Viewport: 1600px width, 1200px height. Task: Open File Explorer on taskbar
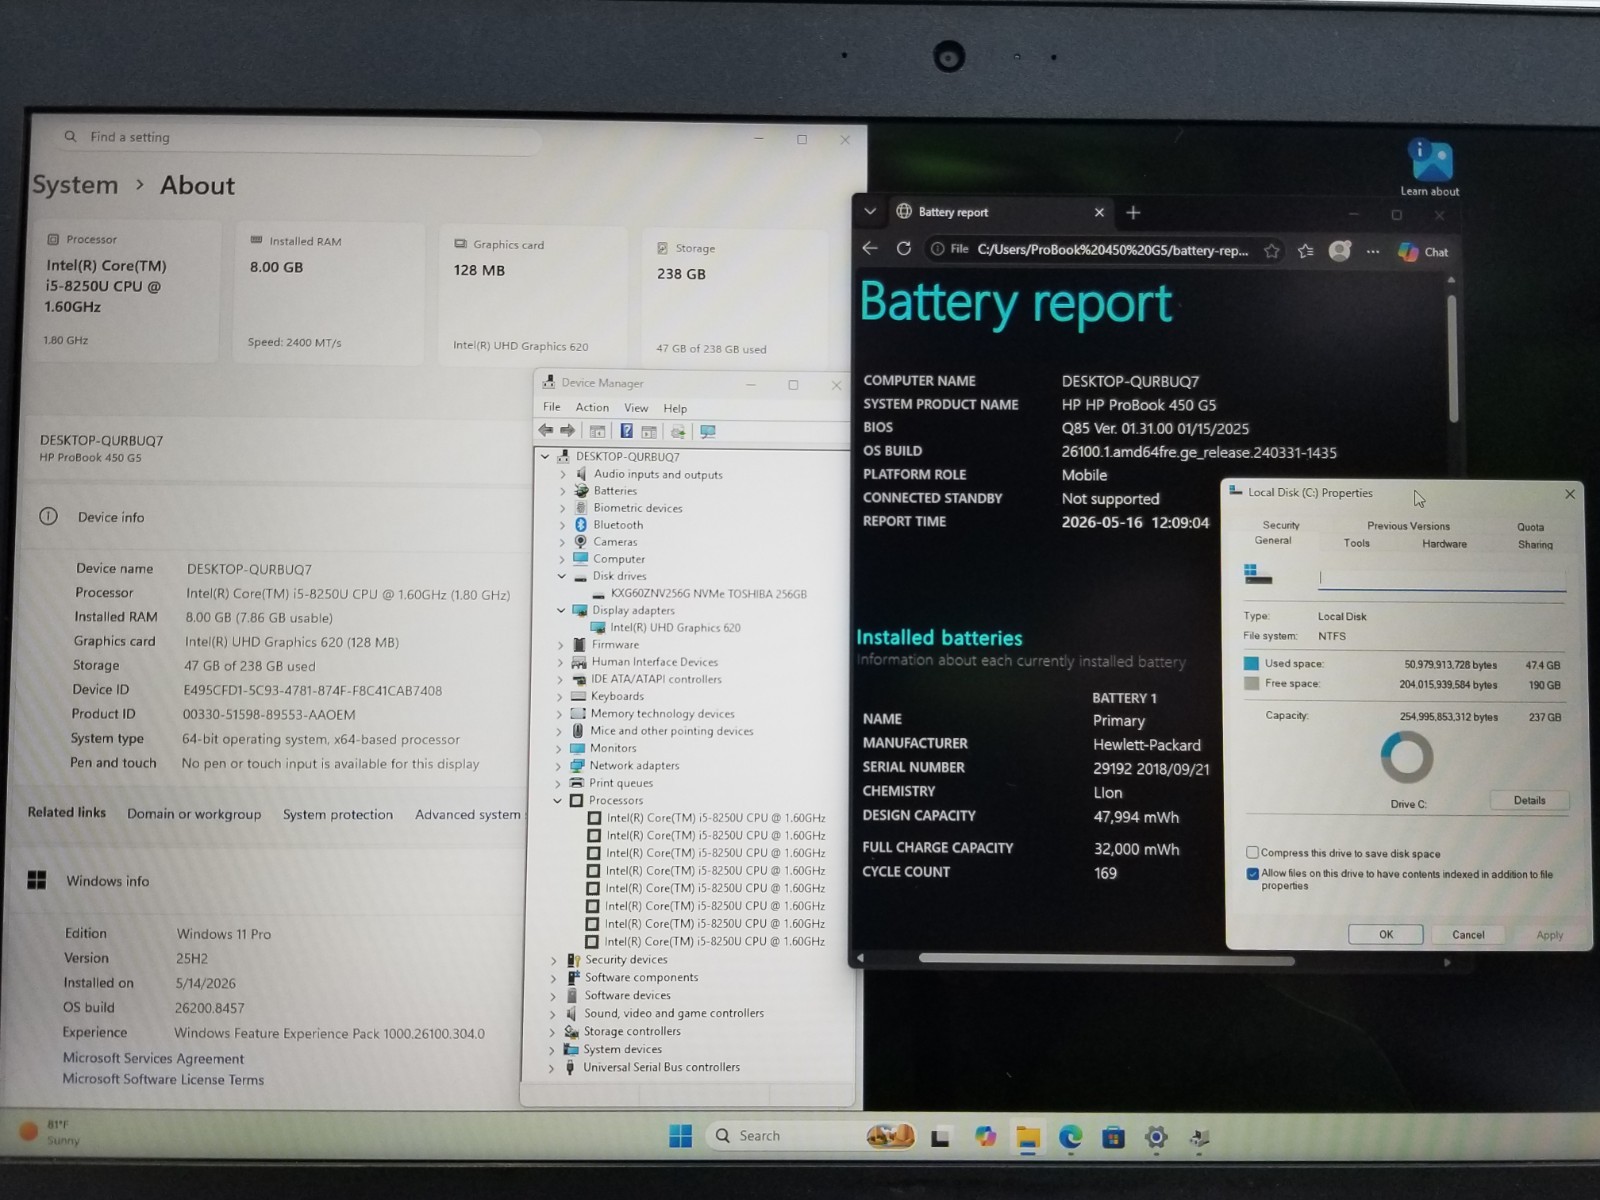(1028, 1138)
